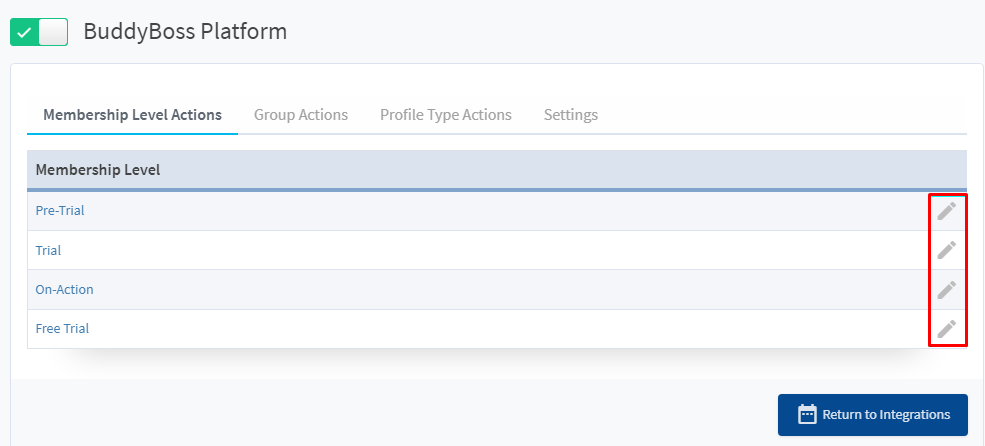The width and height of the screenshot is (985, 446).
Task: Switch to the Group Actions tab
Action: 301,115
